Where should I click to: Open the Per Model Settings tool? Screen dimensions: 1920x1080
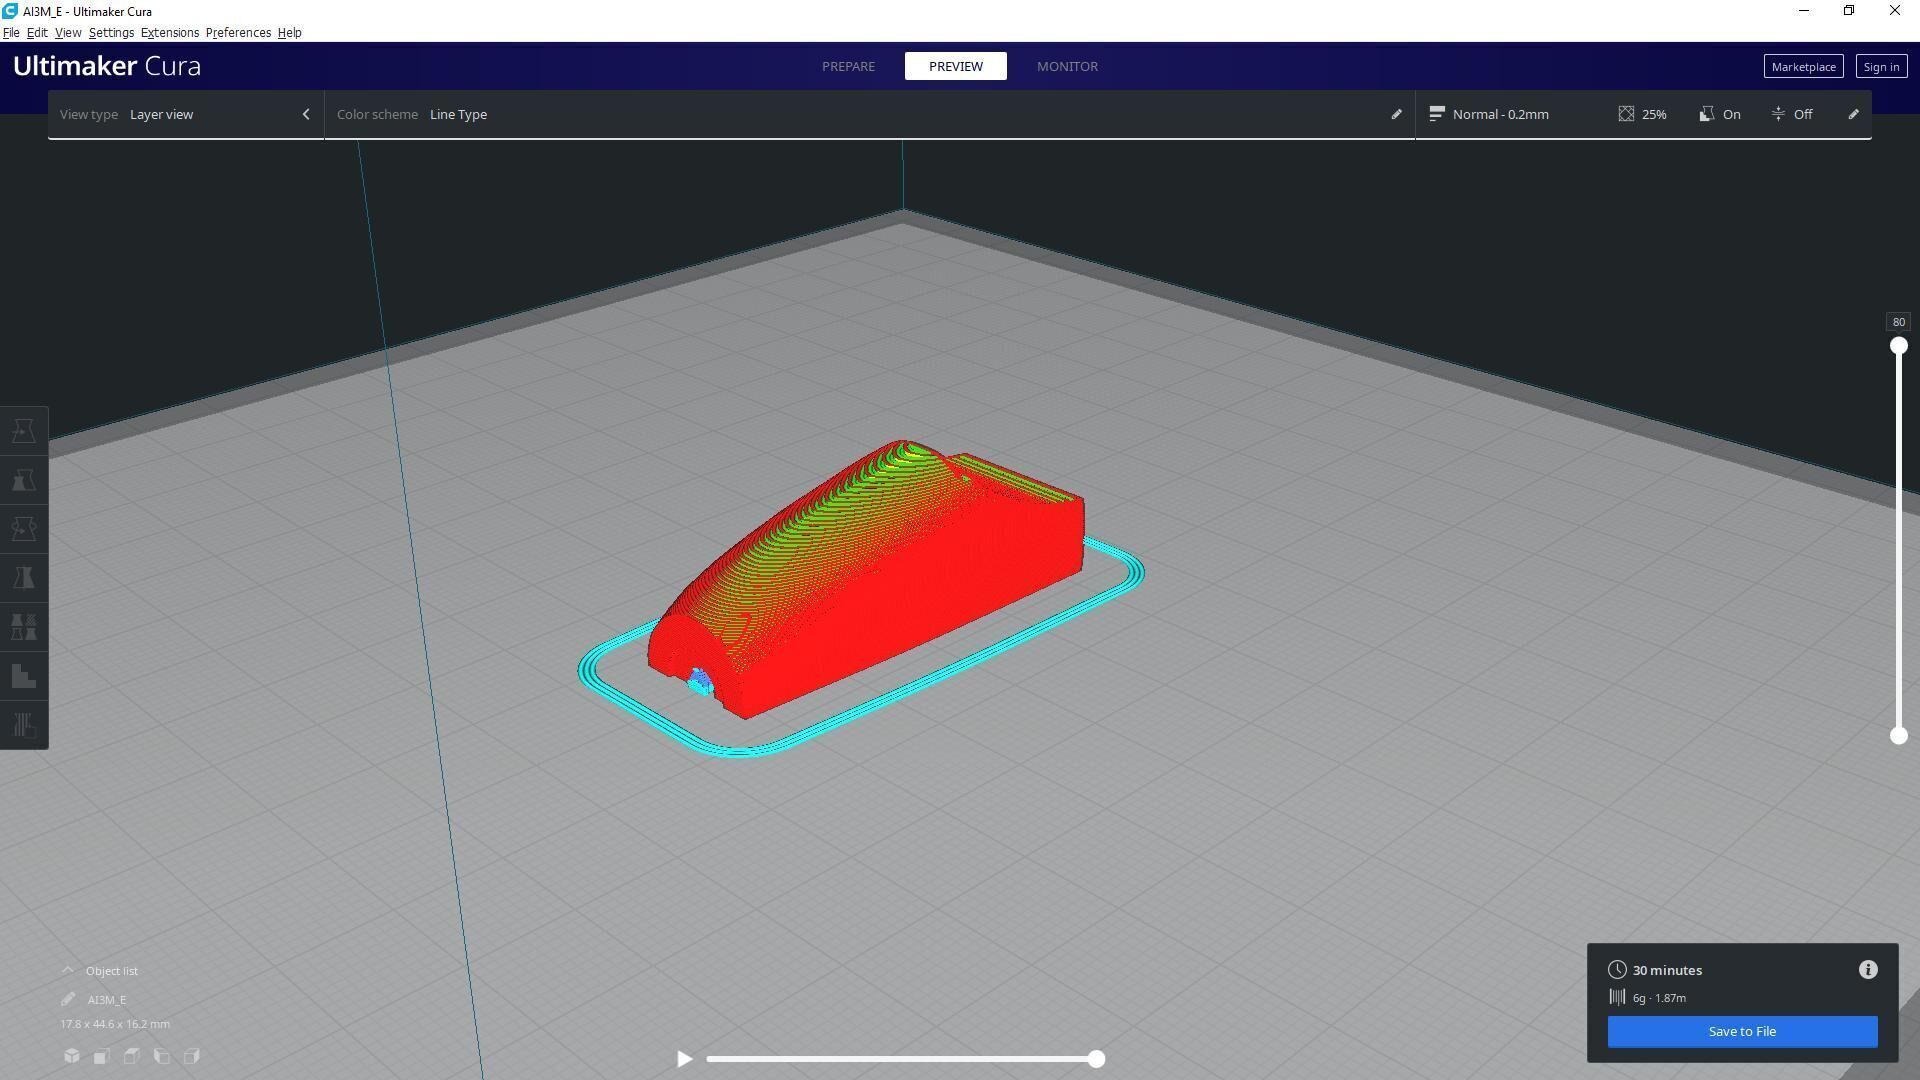(24, 627)
